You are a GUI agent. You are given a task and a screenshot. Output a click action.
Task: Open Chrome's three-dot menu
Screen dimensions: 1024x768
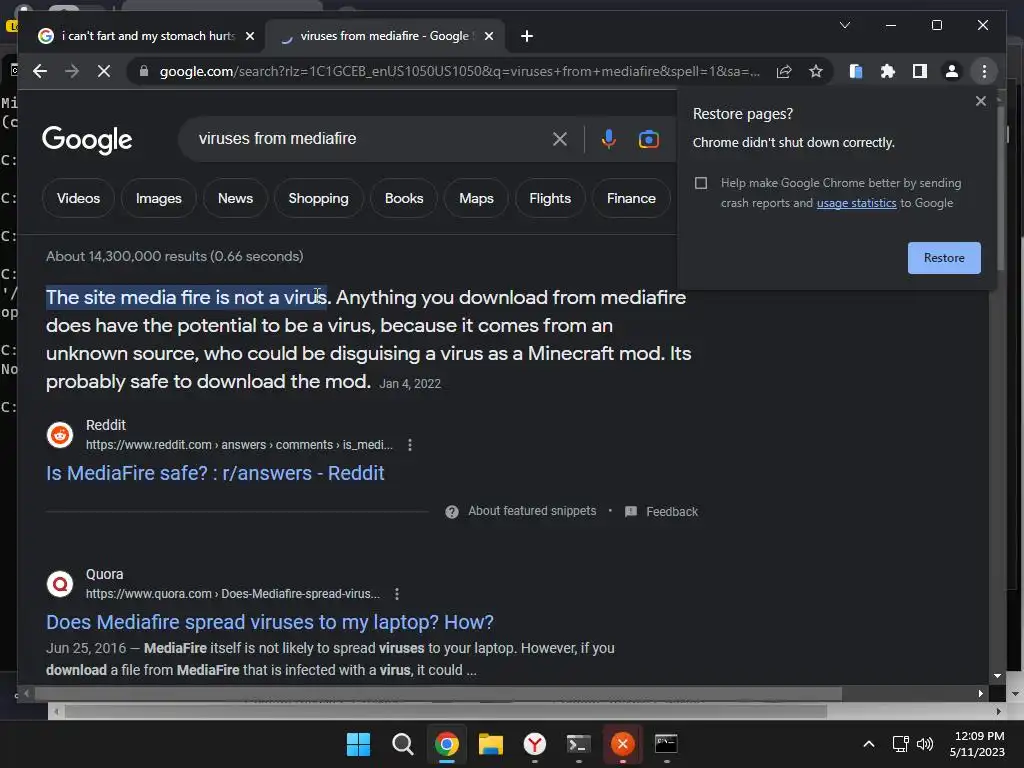pos(984,71)
